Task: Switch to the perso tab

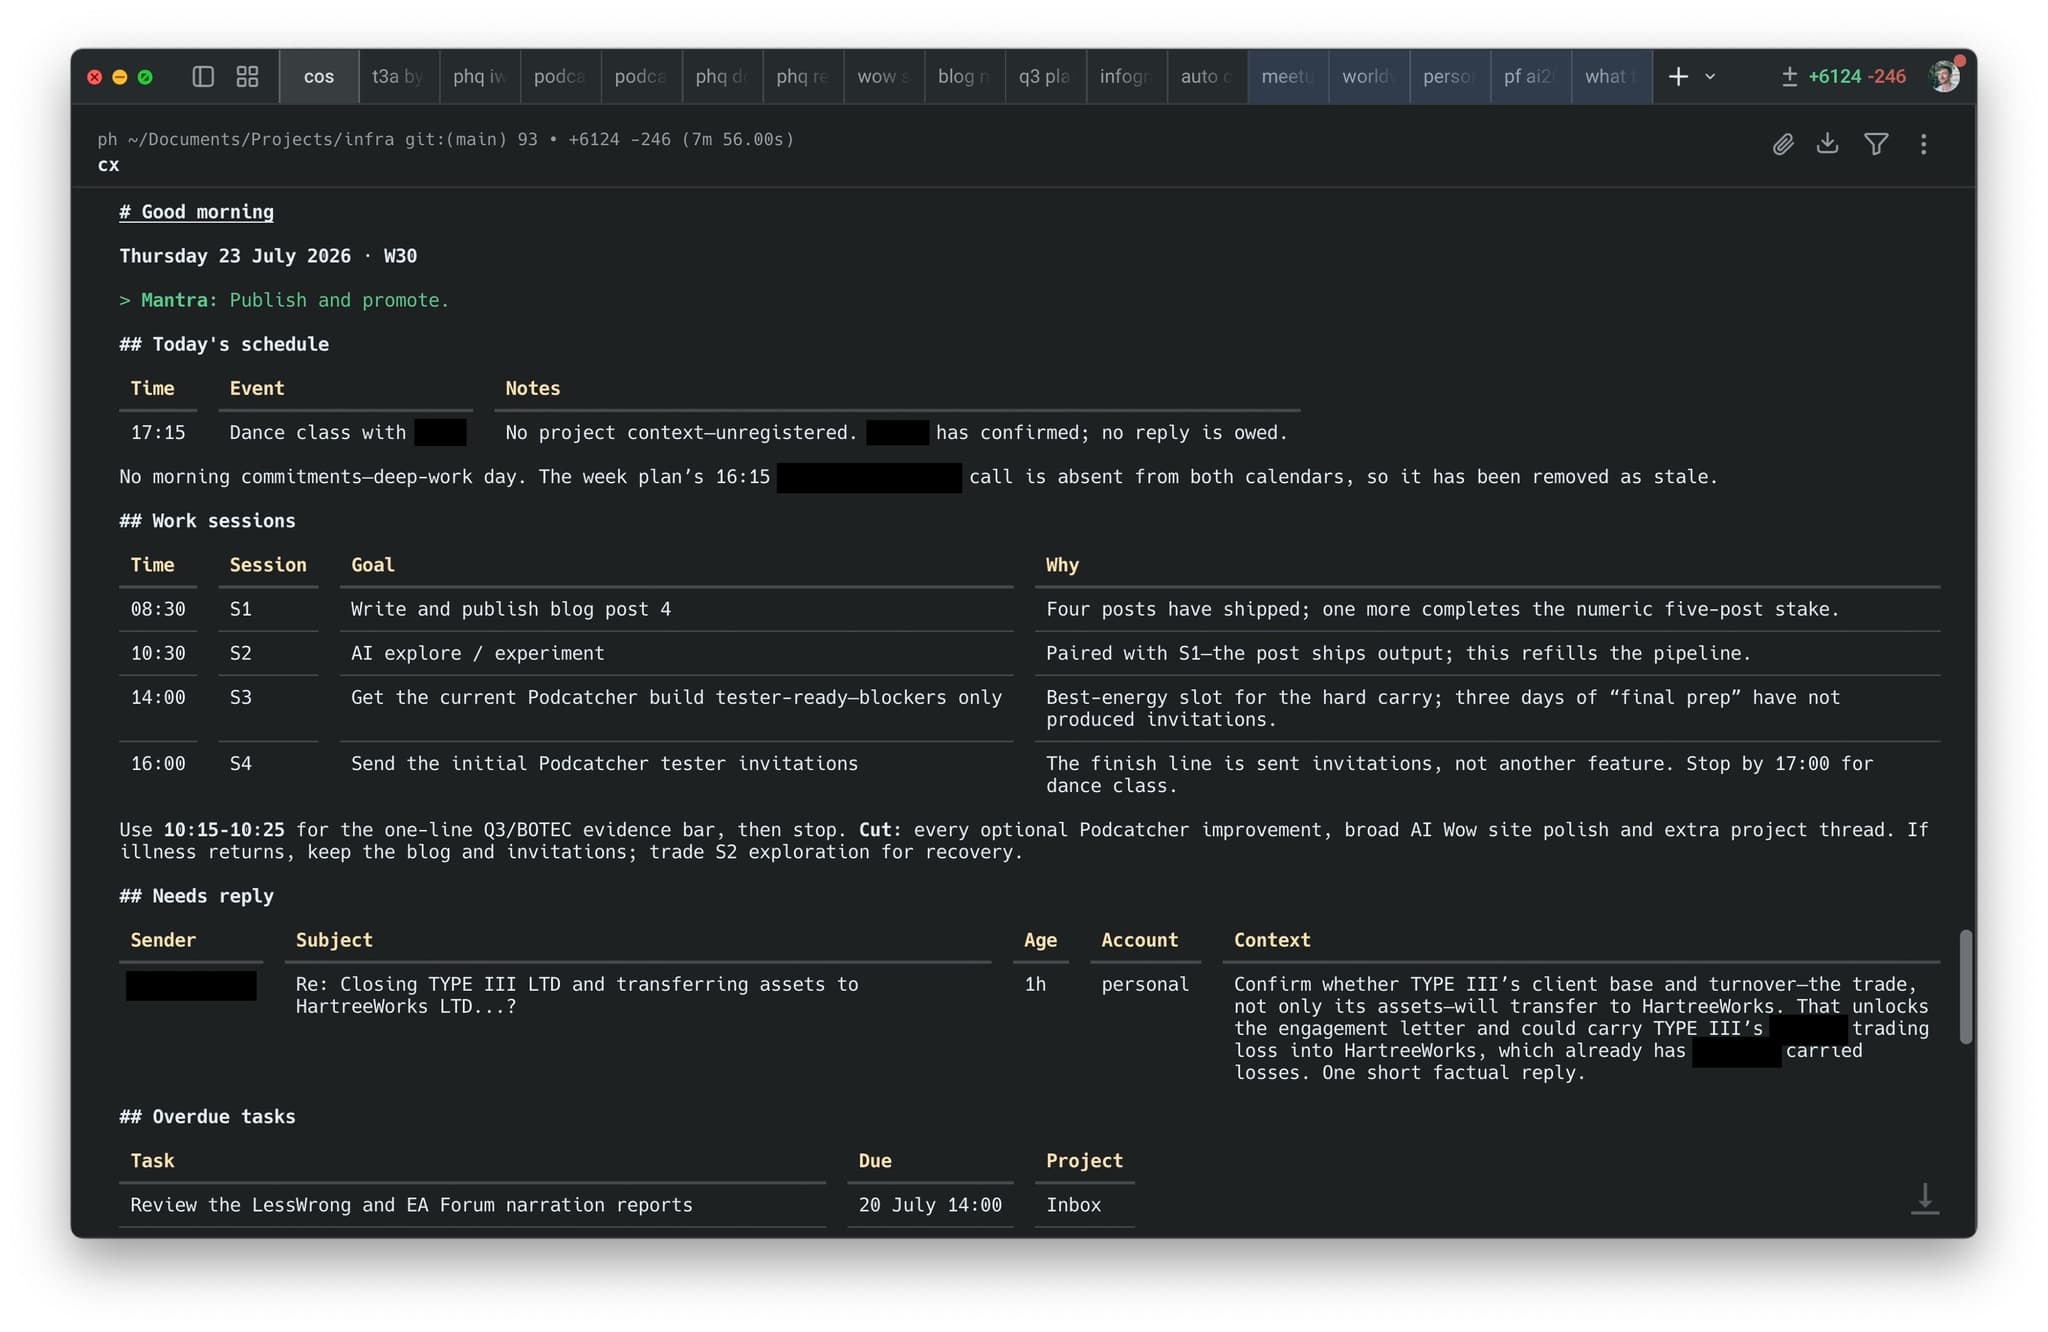Action: [1450, 76]
